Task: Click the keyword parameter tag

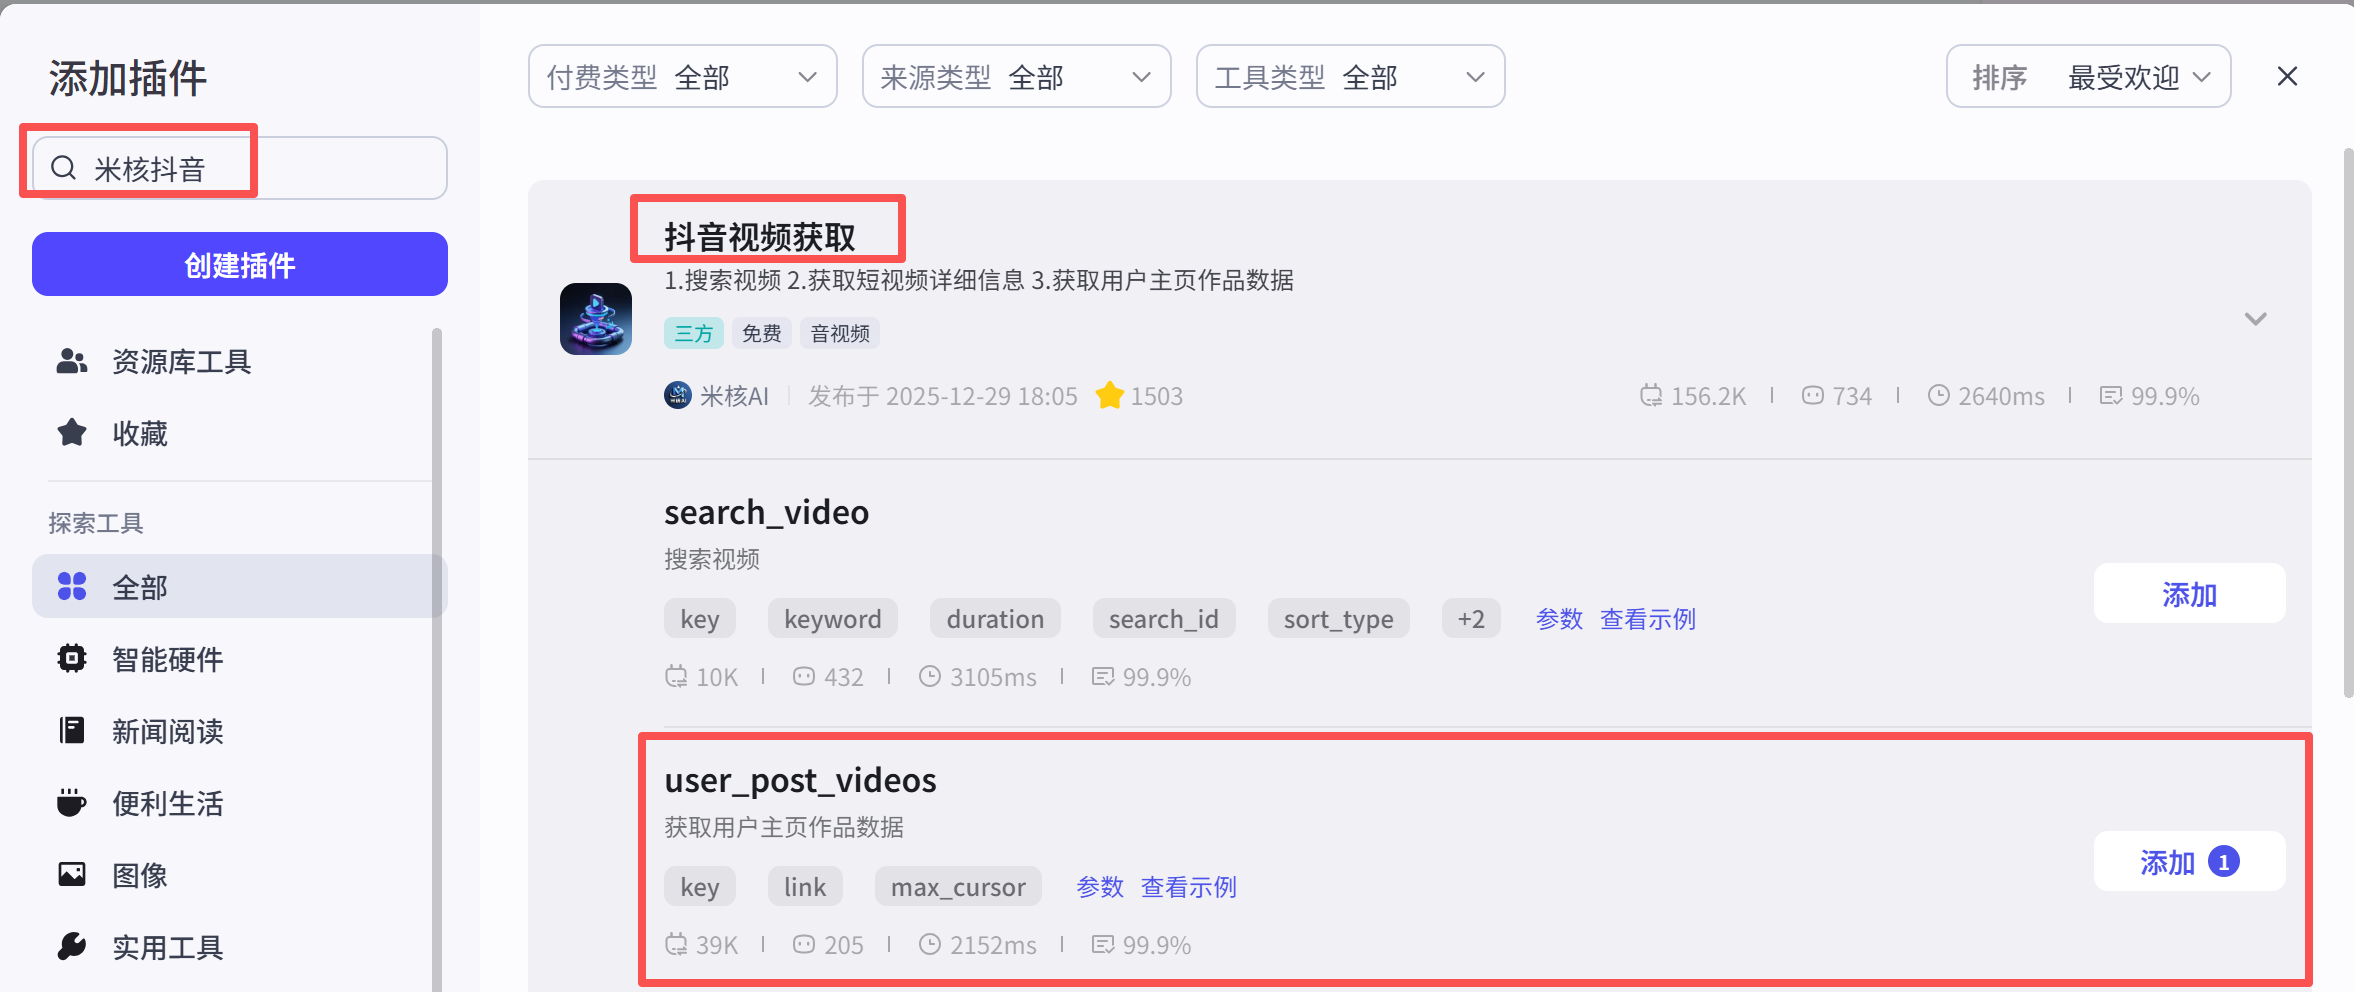Action: 833,619
